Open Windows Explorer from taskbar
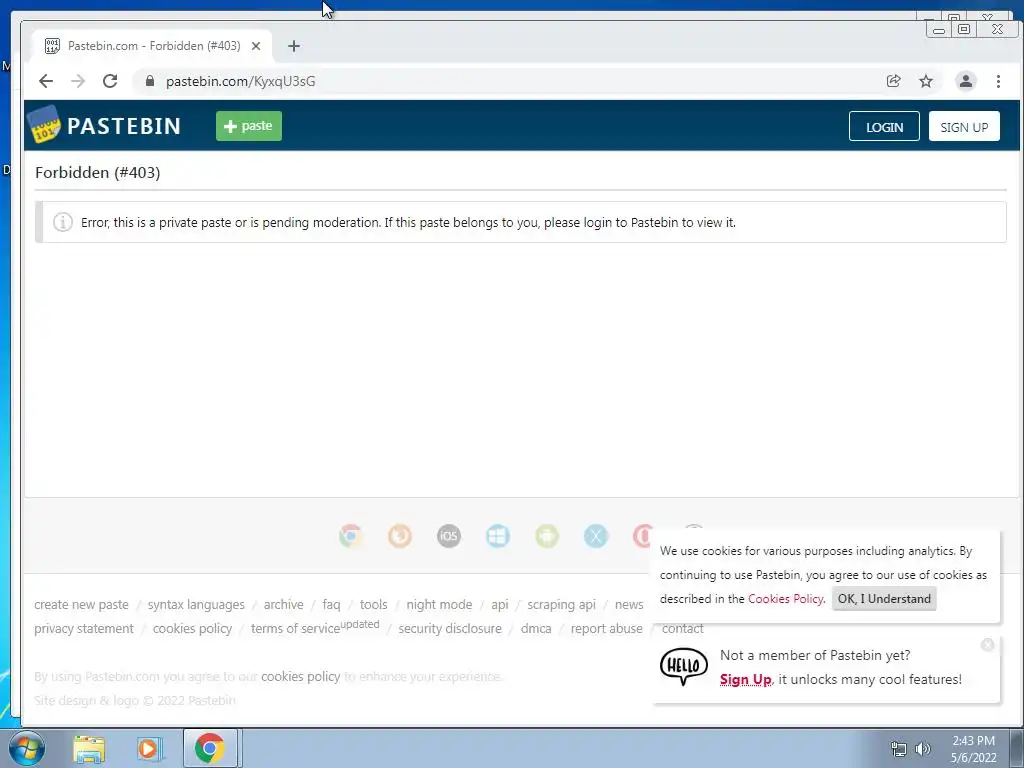1024x768 pixels. coord(89,749)
